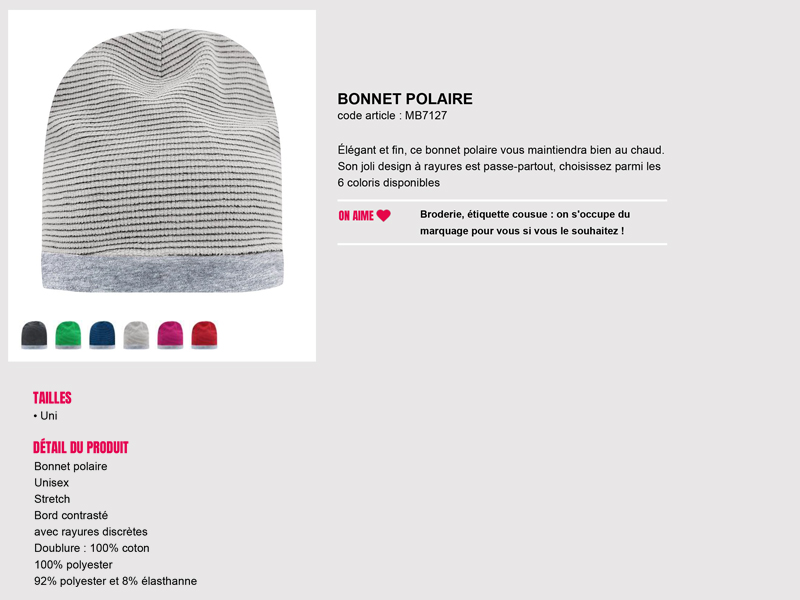Click the 92% polyester et 8% élasthanne line
Screen dimensions: 800x600
(x=115, y=581)
